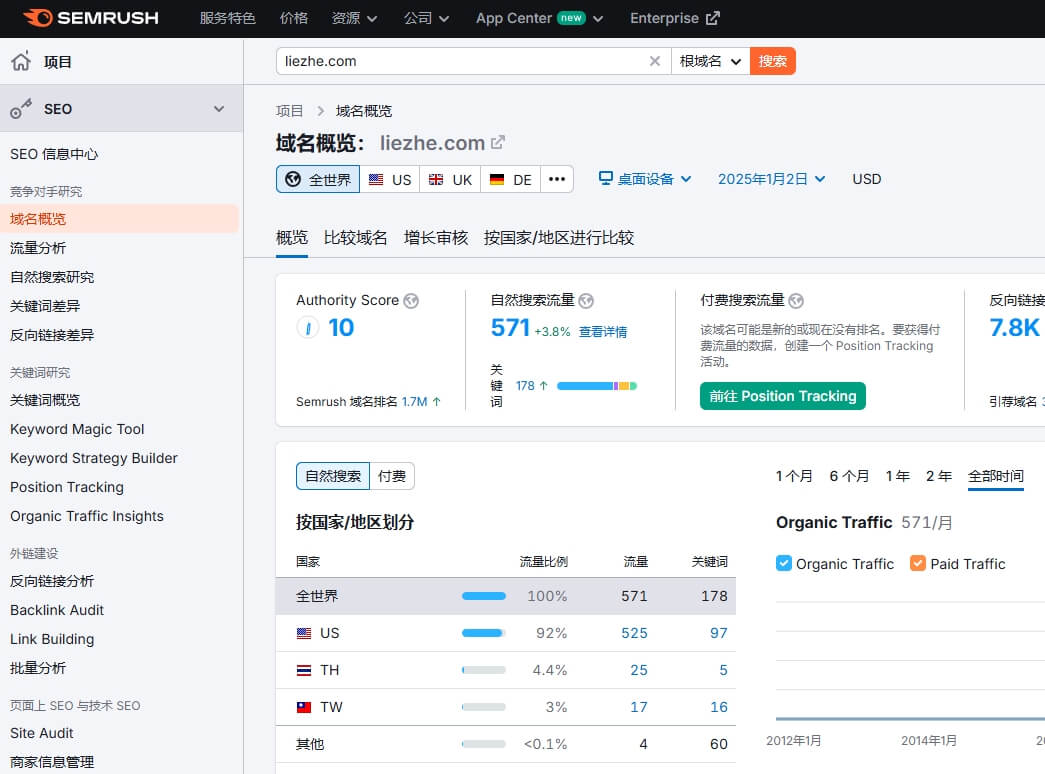This screenshot has width=1045, height=774.
Task: Click the orange Search button
Action: tap(772, 61)
